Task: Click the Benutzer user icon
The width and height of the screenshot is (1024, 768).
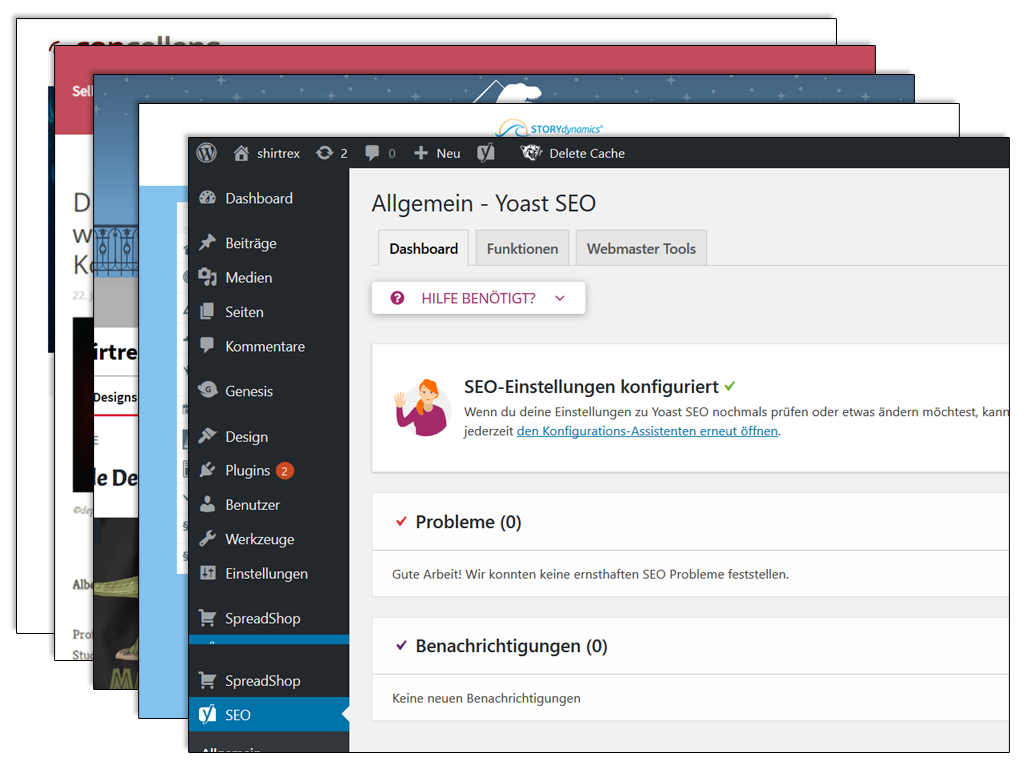Action: click(x=207, y=504)
